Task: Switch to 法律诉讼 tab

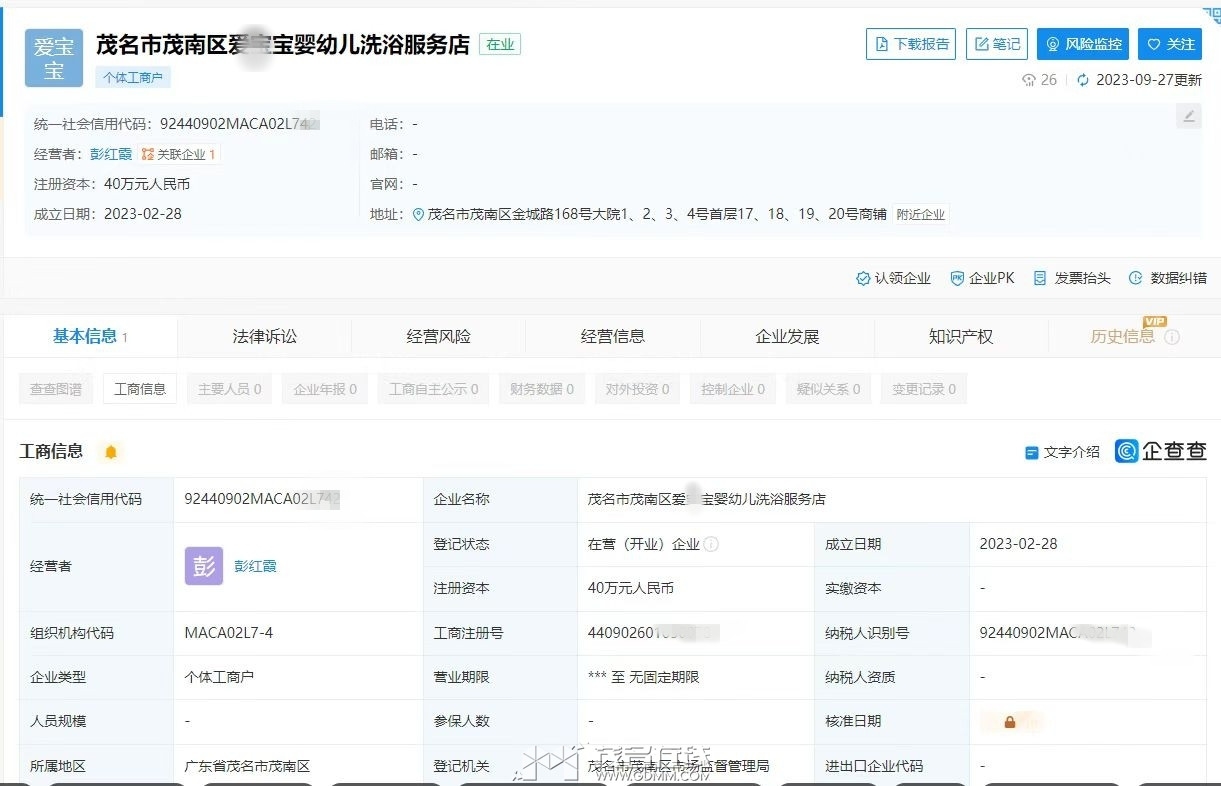Action: 265,337
